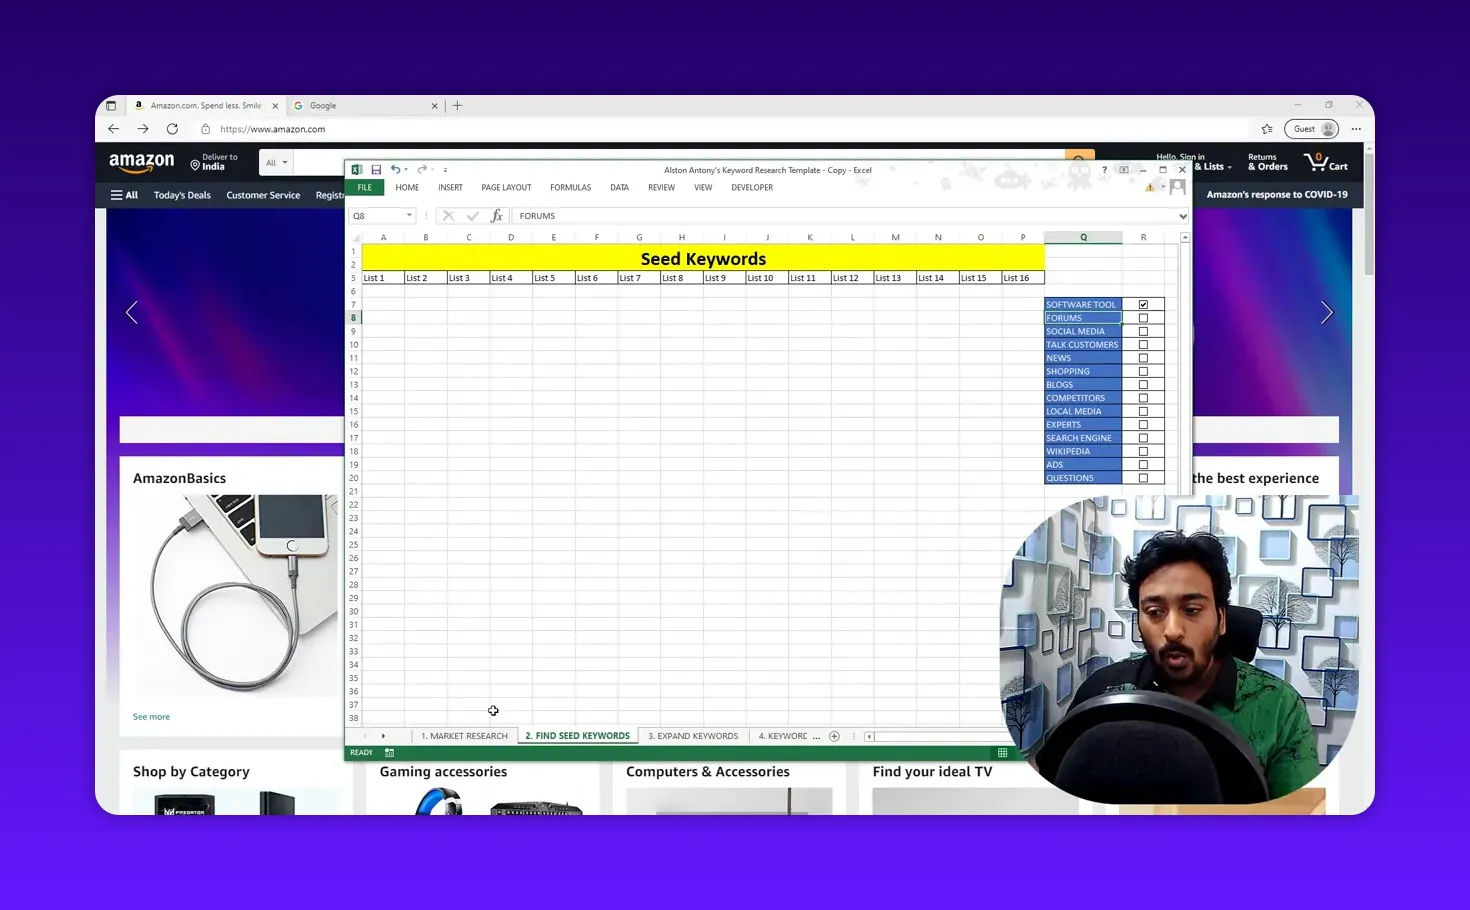Click the Seed Keywords yellow header cell

(703, 258)
